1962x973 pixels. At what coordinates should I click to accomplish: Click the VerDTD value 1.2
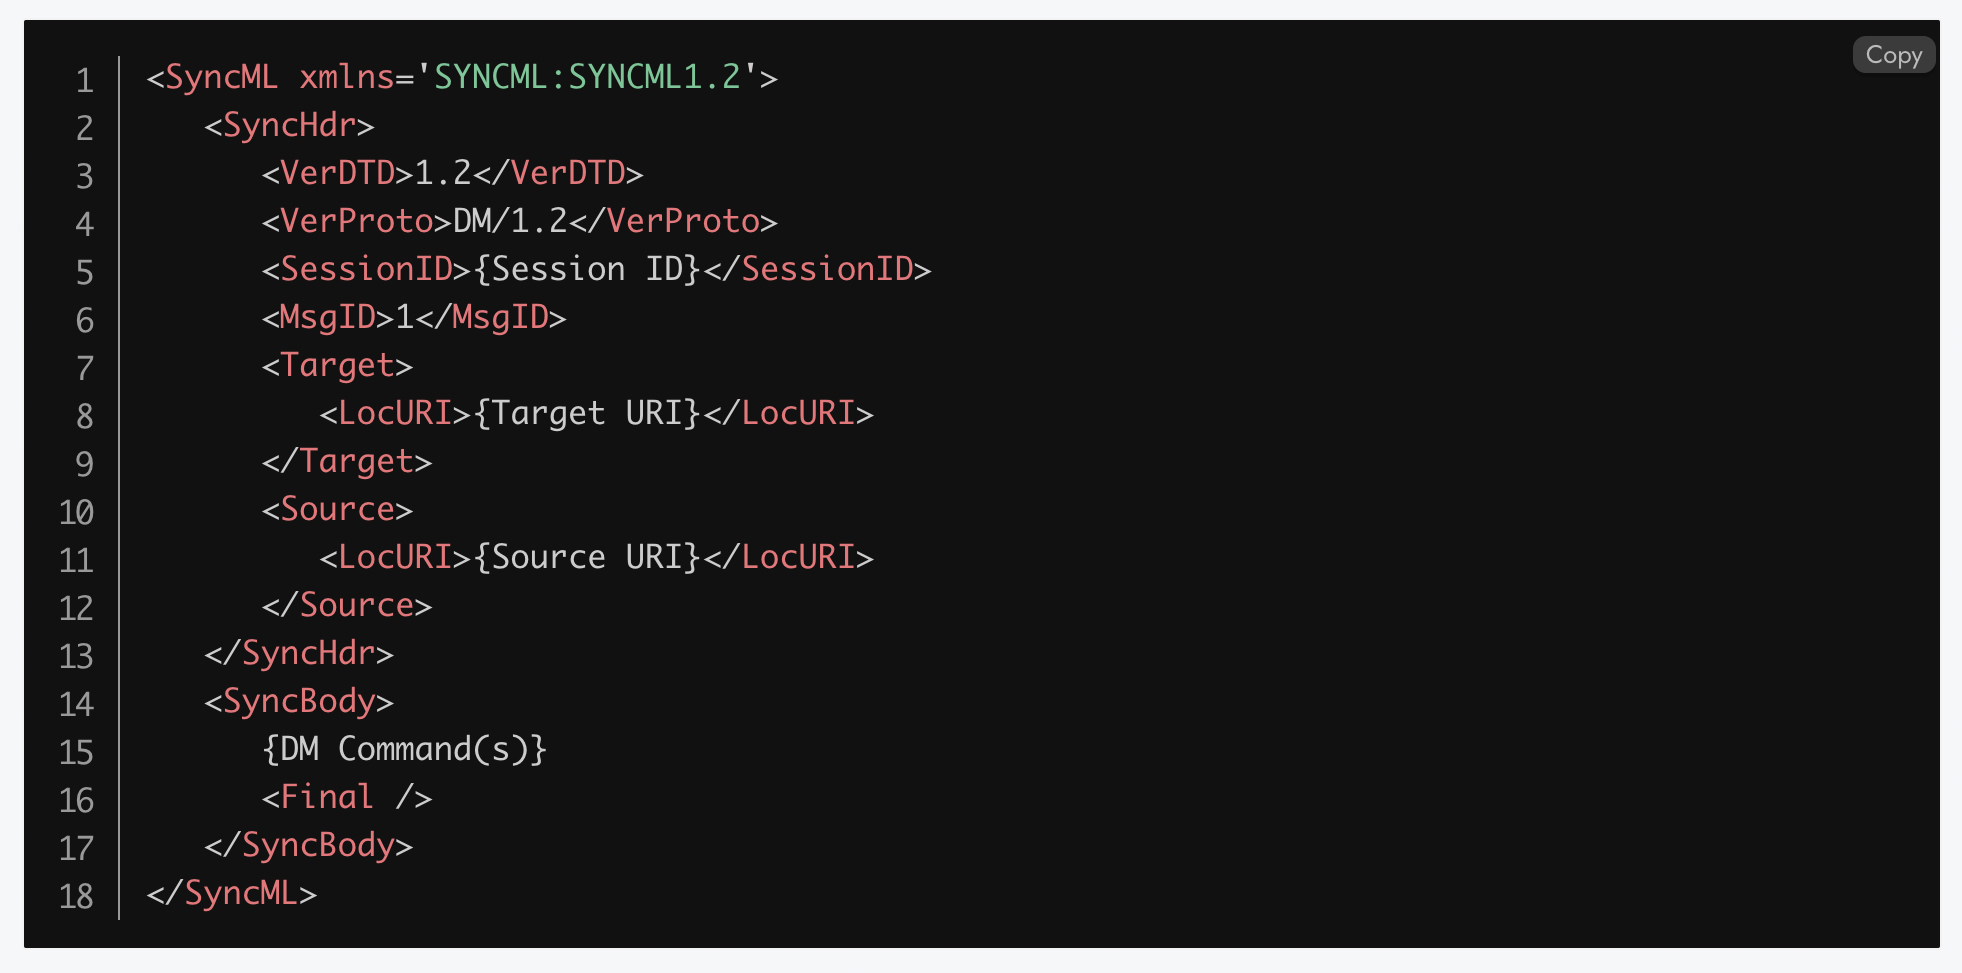click(x=442, y=173)
